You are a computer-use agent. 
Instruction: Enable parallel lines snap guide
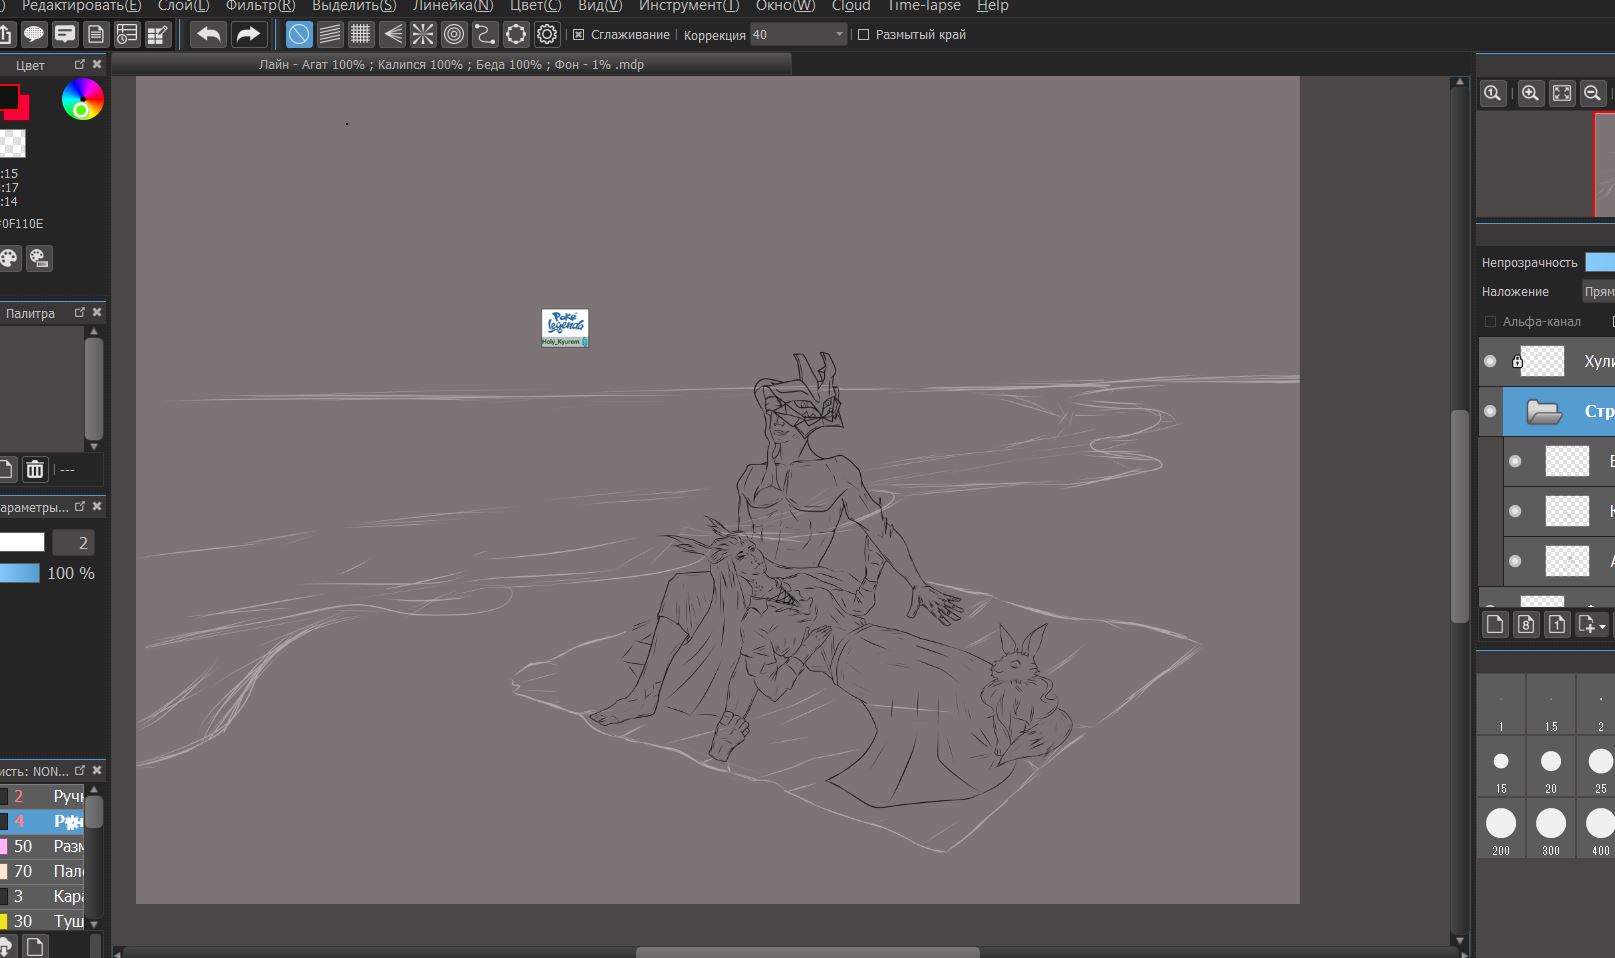pyautogui.click(x=330, y=35)
